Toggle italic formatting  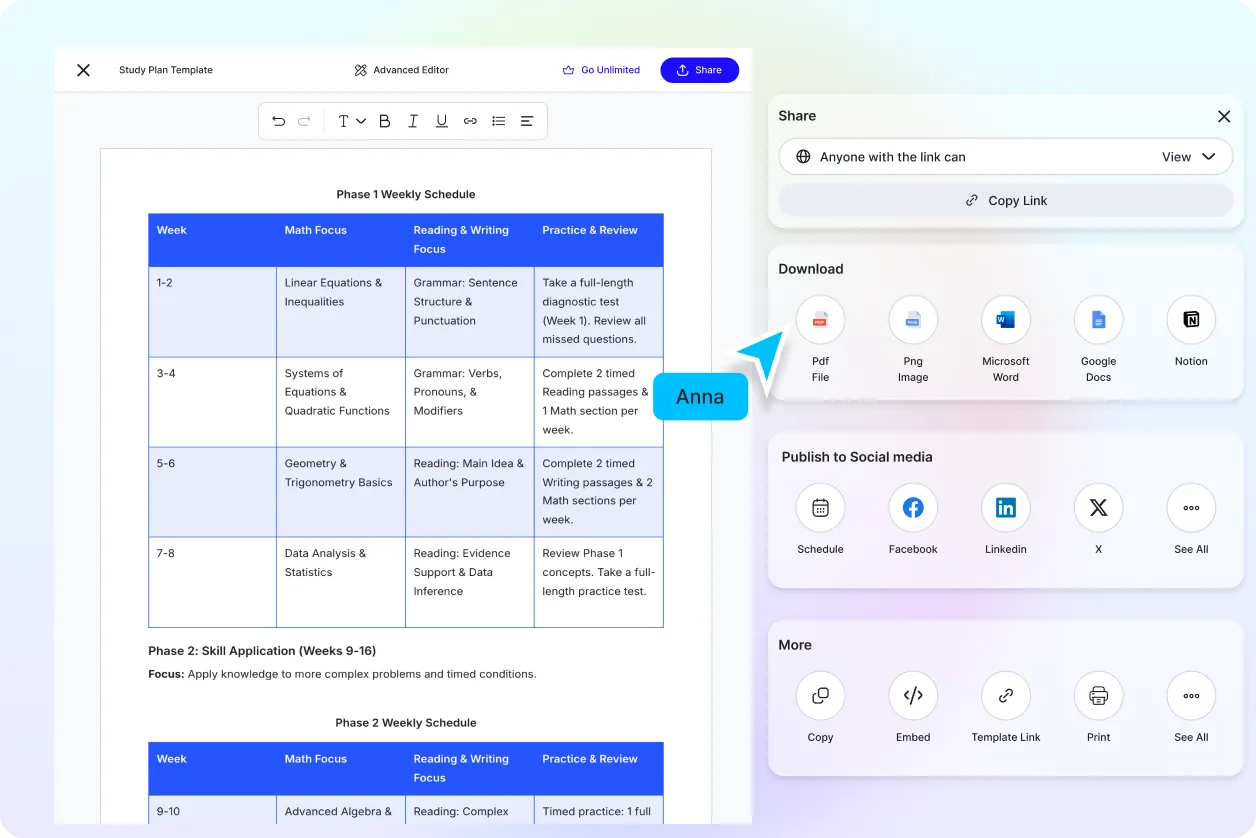(x=413, y=121)
